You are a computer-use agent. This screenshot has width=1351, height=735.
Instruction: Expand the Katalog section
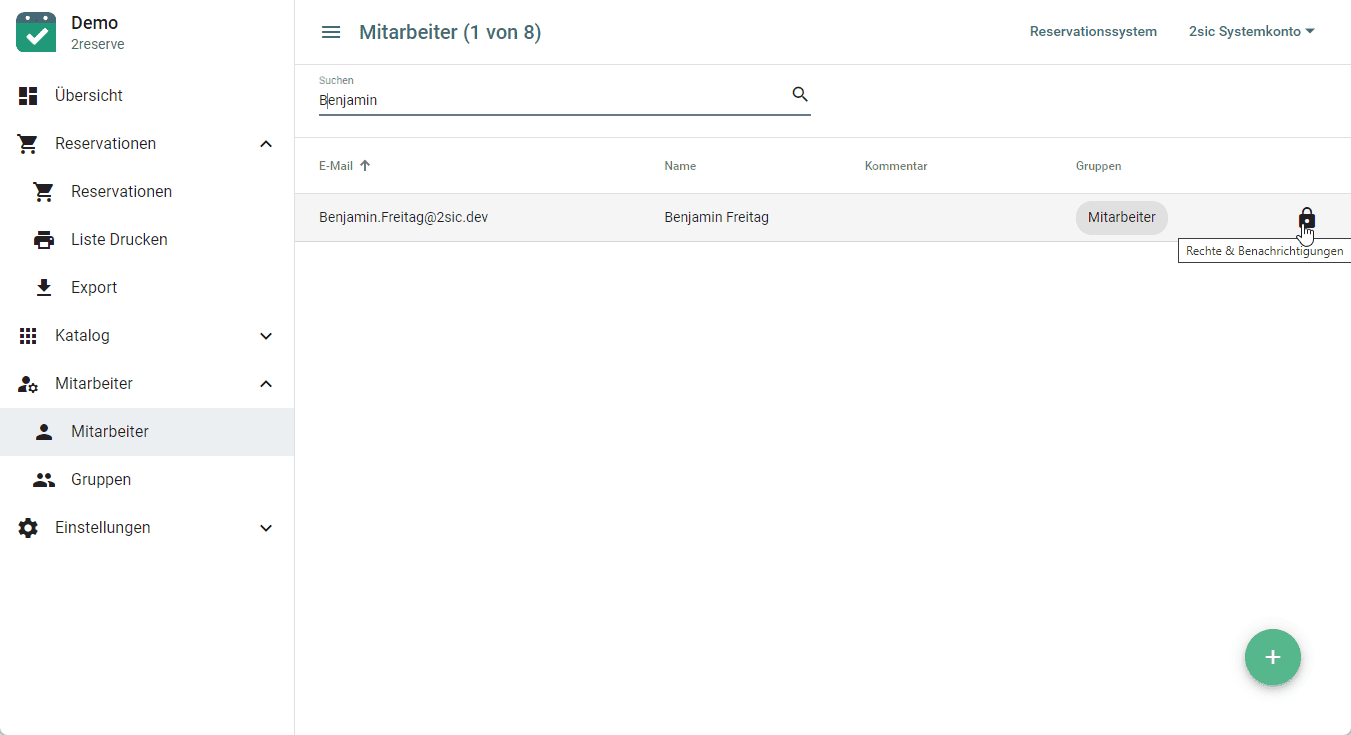pos(266,336)
